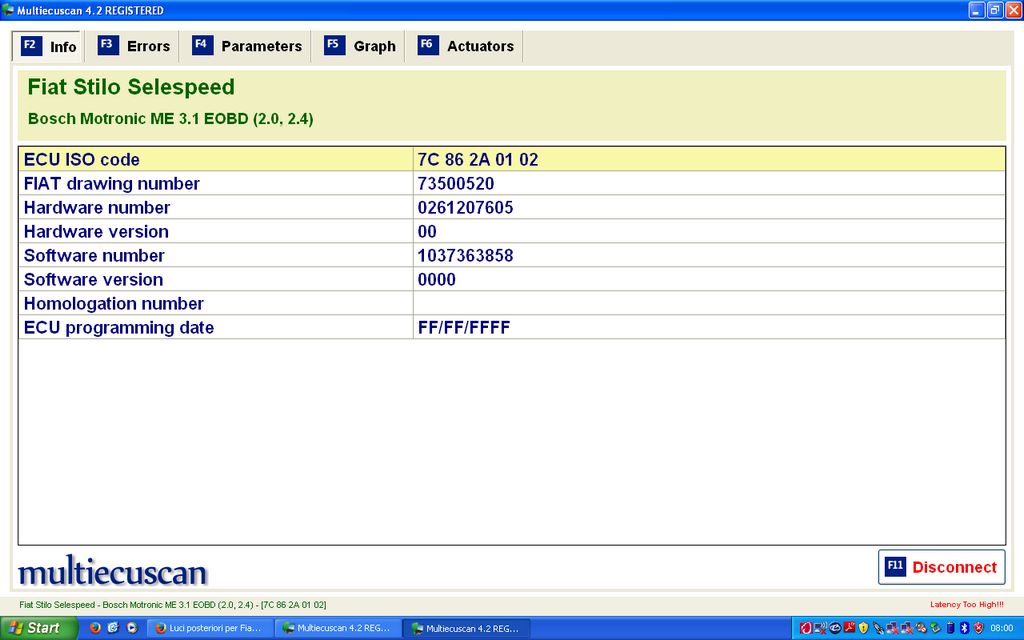This screenshot has height=640, width=1024.
Task: Open the Windows Start menu
Action: (x=38, y=628)
